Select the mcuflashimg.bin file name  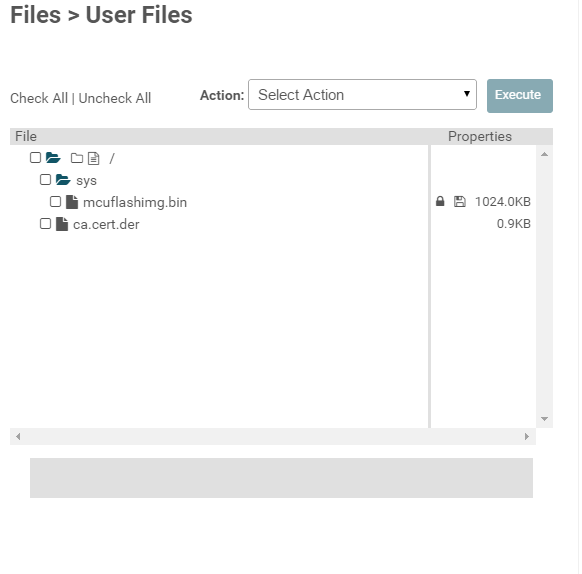click(x=135, y=202)
